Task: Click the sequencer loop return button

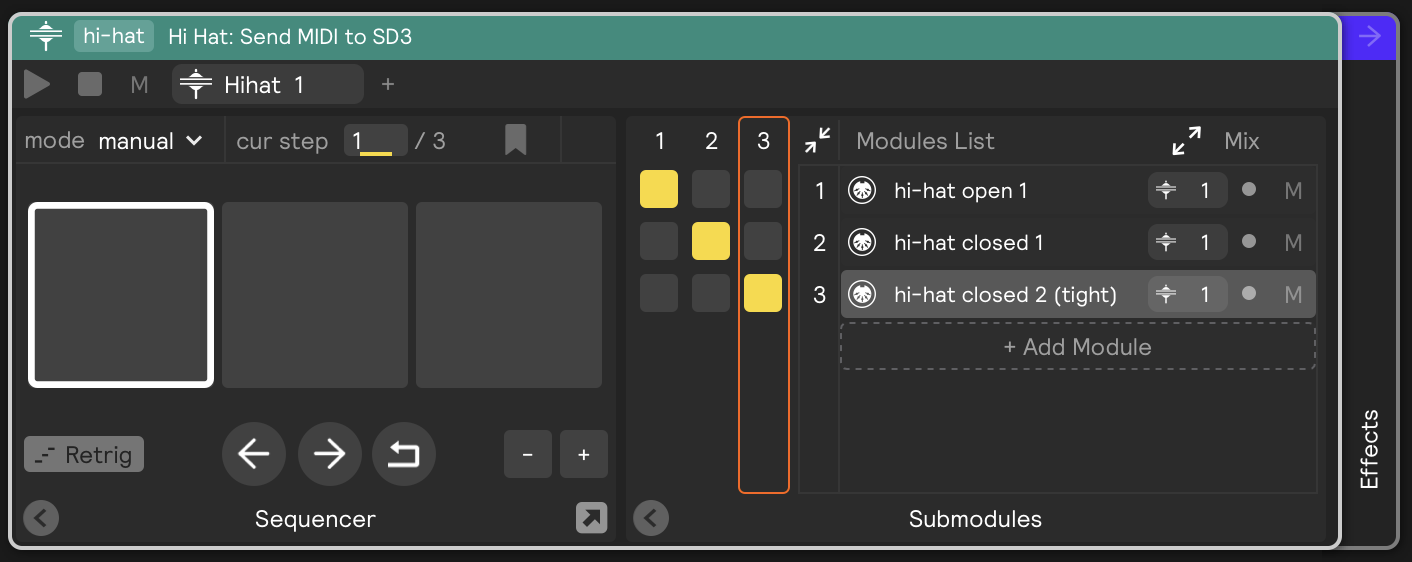Action: 404,455
